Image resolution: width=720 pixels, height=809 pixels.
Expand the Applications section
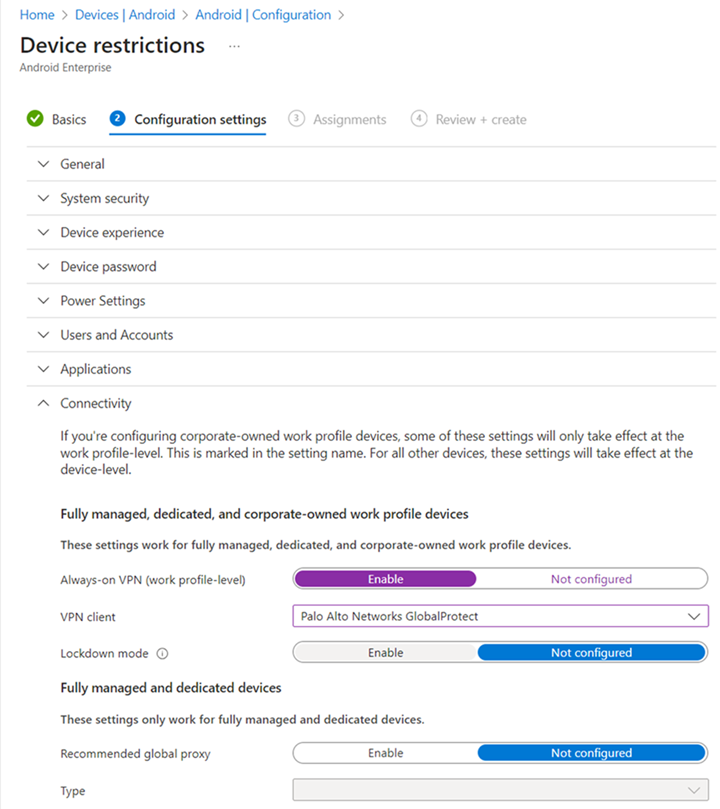pyautogui.click(x=95, y=369)
